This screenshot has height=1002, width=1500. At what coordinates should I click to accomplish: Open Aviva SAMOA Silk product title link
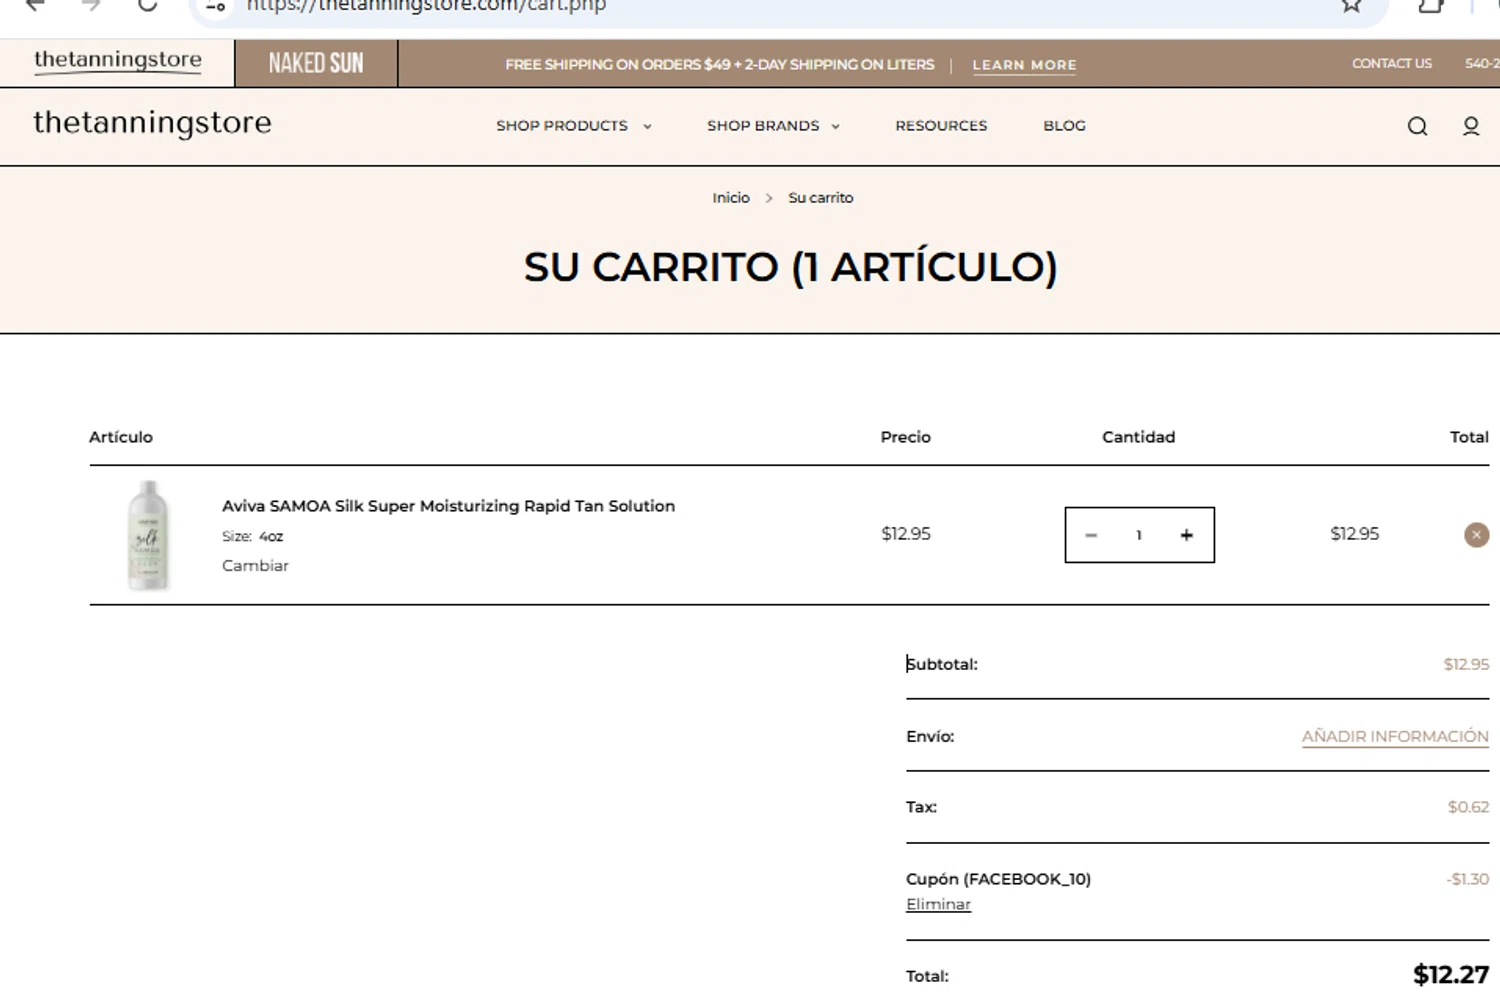point(448,506)
